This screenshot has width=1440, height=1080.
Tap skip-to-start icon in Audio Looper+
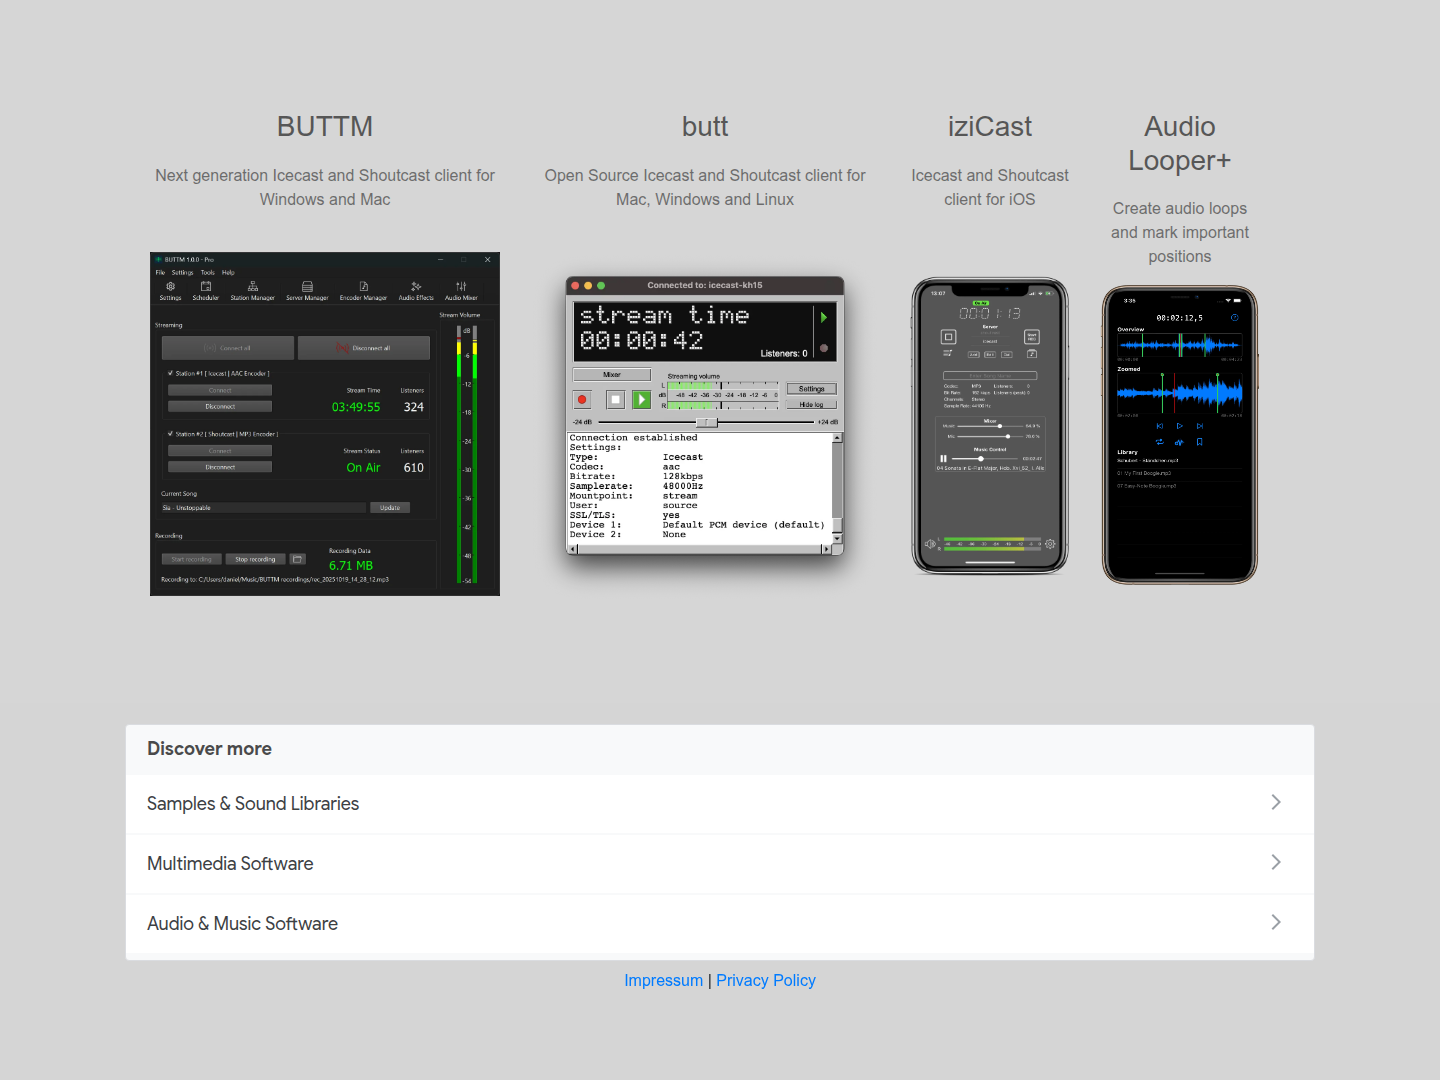coord(1160,426)
